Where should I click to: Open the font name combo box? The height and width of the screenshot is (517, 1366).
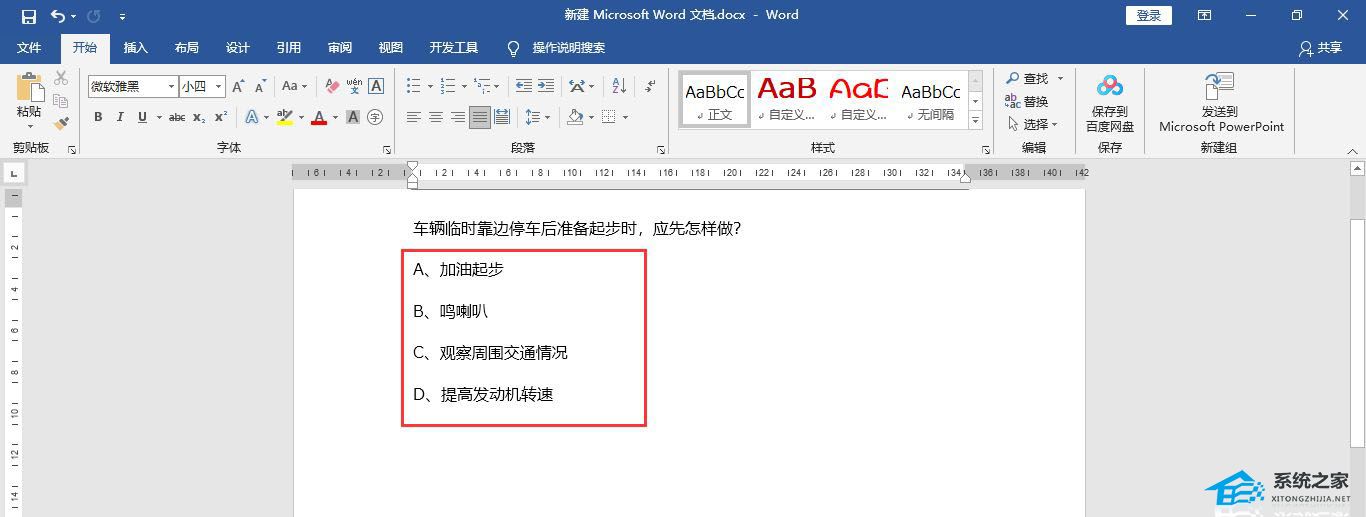coord(133,87)
